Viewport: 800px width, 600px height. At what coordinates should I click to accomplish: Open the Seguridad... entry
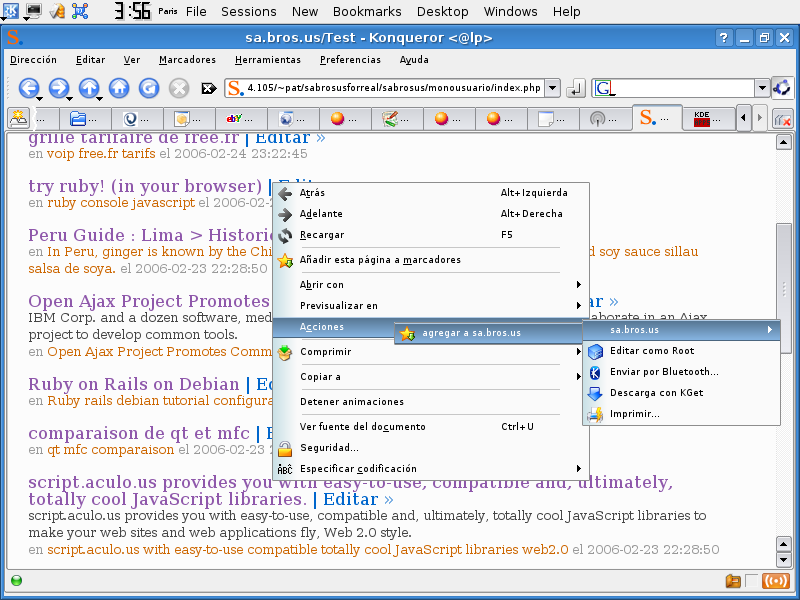(x=431, y=447)
